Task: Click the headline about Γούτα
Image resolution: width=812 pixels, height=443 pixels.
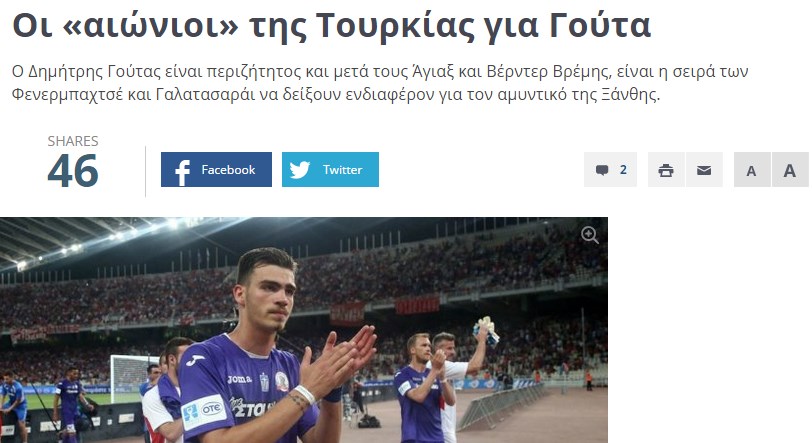Action: 331,25
